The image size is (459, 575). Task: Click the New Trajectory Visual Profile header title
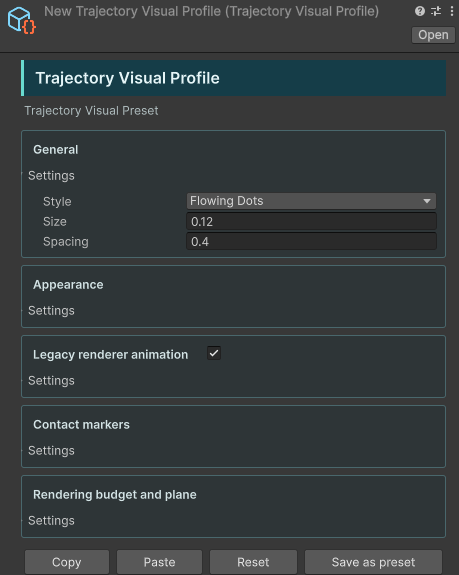pyautogui.click(x=212, y=11)
